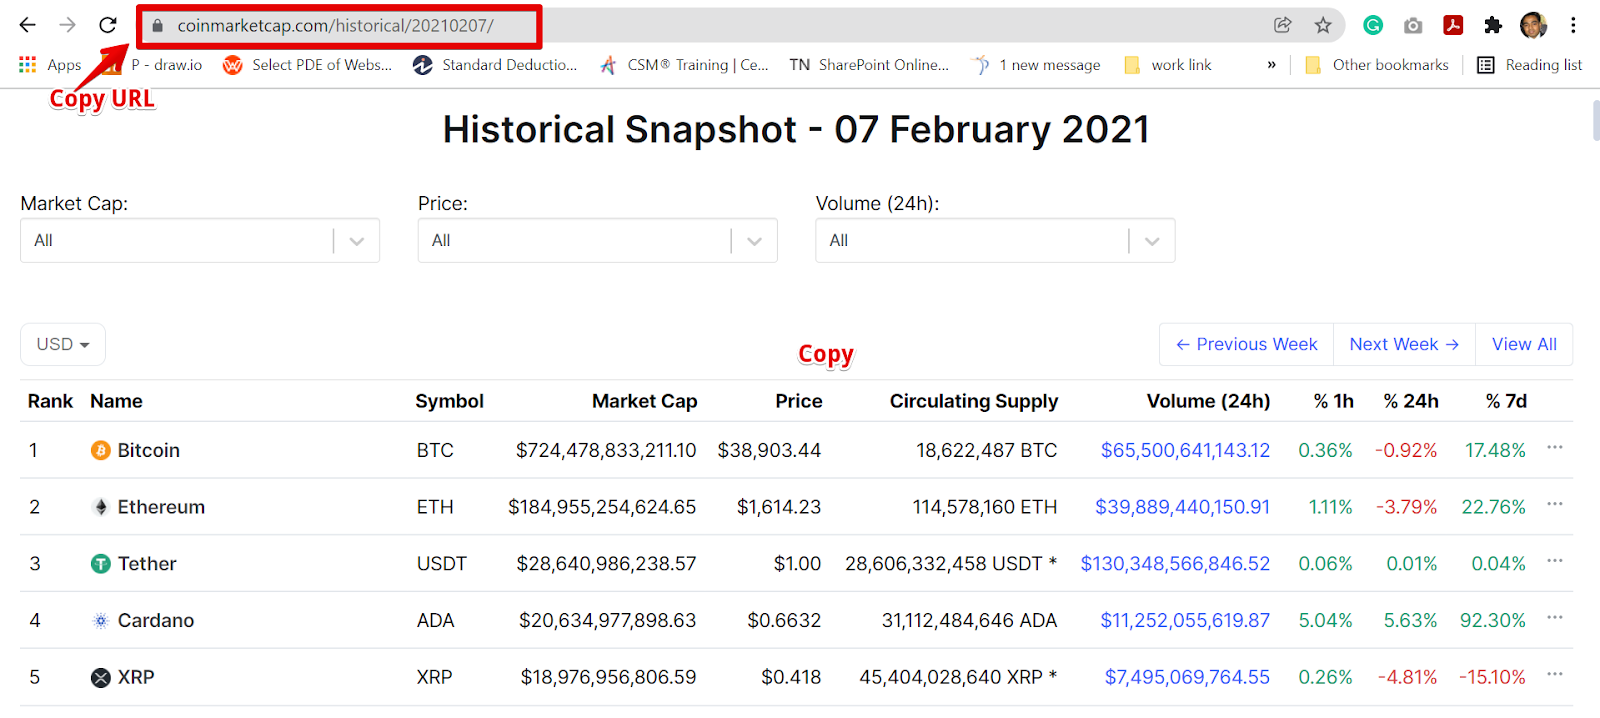This screenshot has width=1600, height=718.
Task: Open the USD currency selector
Action: 63,344
